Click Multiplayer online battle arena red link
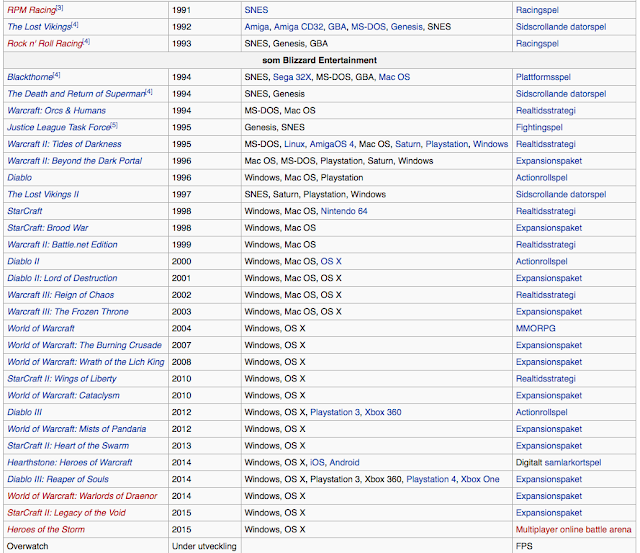This screenshot has width=640, height=553. (x=573, y=529)
